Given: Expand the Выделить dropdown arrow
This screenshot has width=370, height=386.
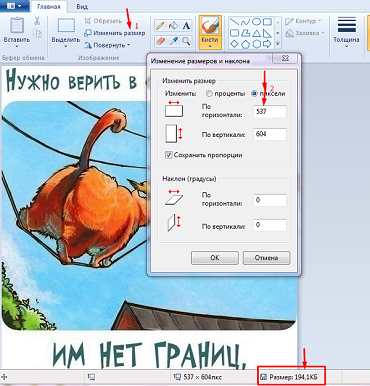Looking at the screenshot, I should click(66, 46).
